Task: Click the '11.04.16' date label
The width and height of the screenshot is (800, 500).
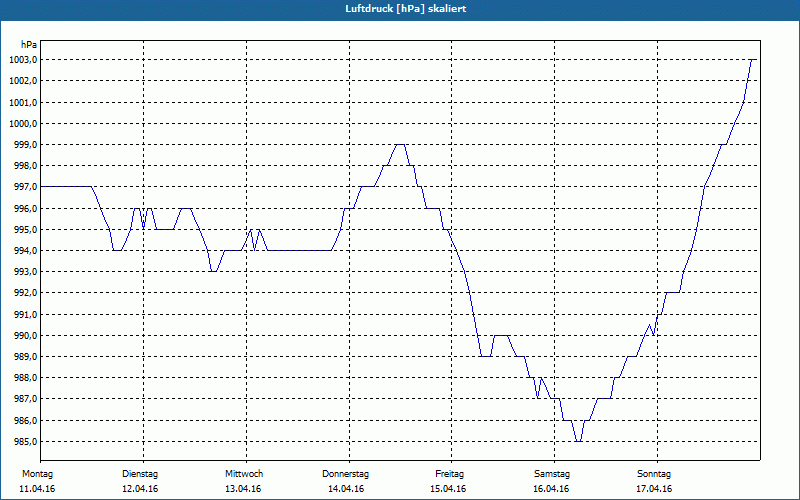Action: click(x=37, y=489)
